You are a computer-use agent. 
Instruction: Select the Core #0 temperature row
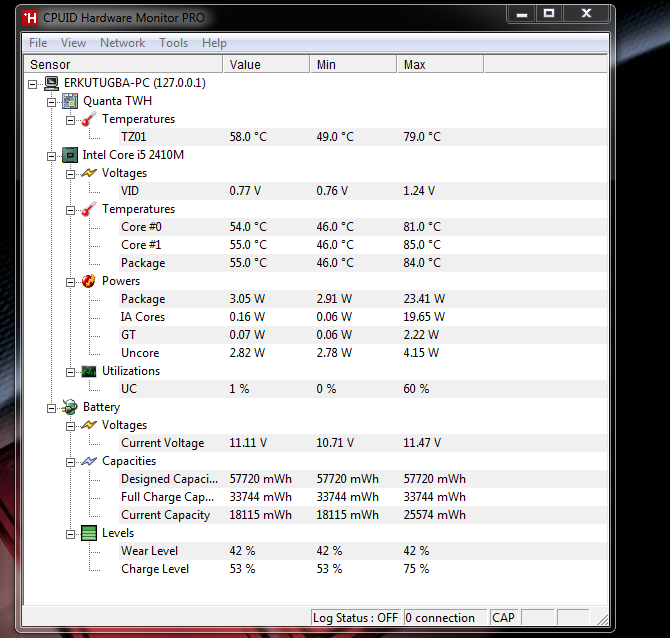[363, 227]
